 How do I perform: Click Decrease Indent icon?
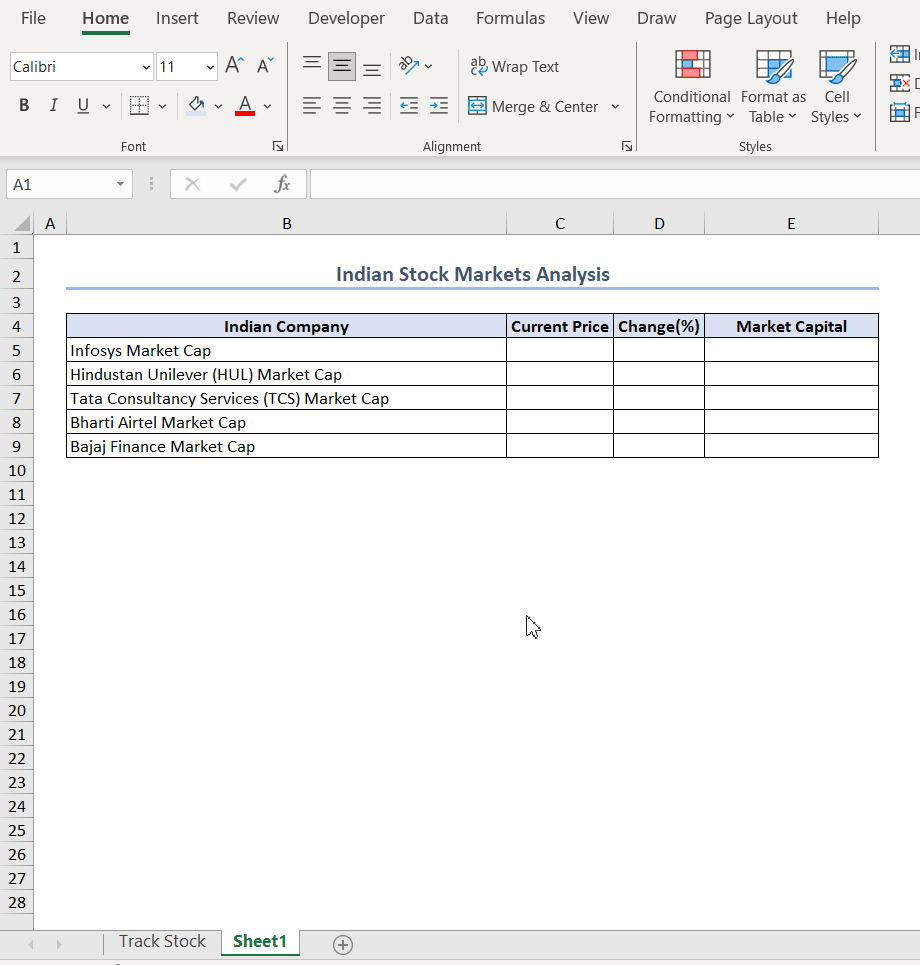pyautogui.click(x=409, y=106)
